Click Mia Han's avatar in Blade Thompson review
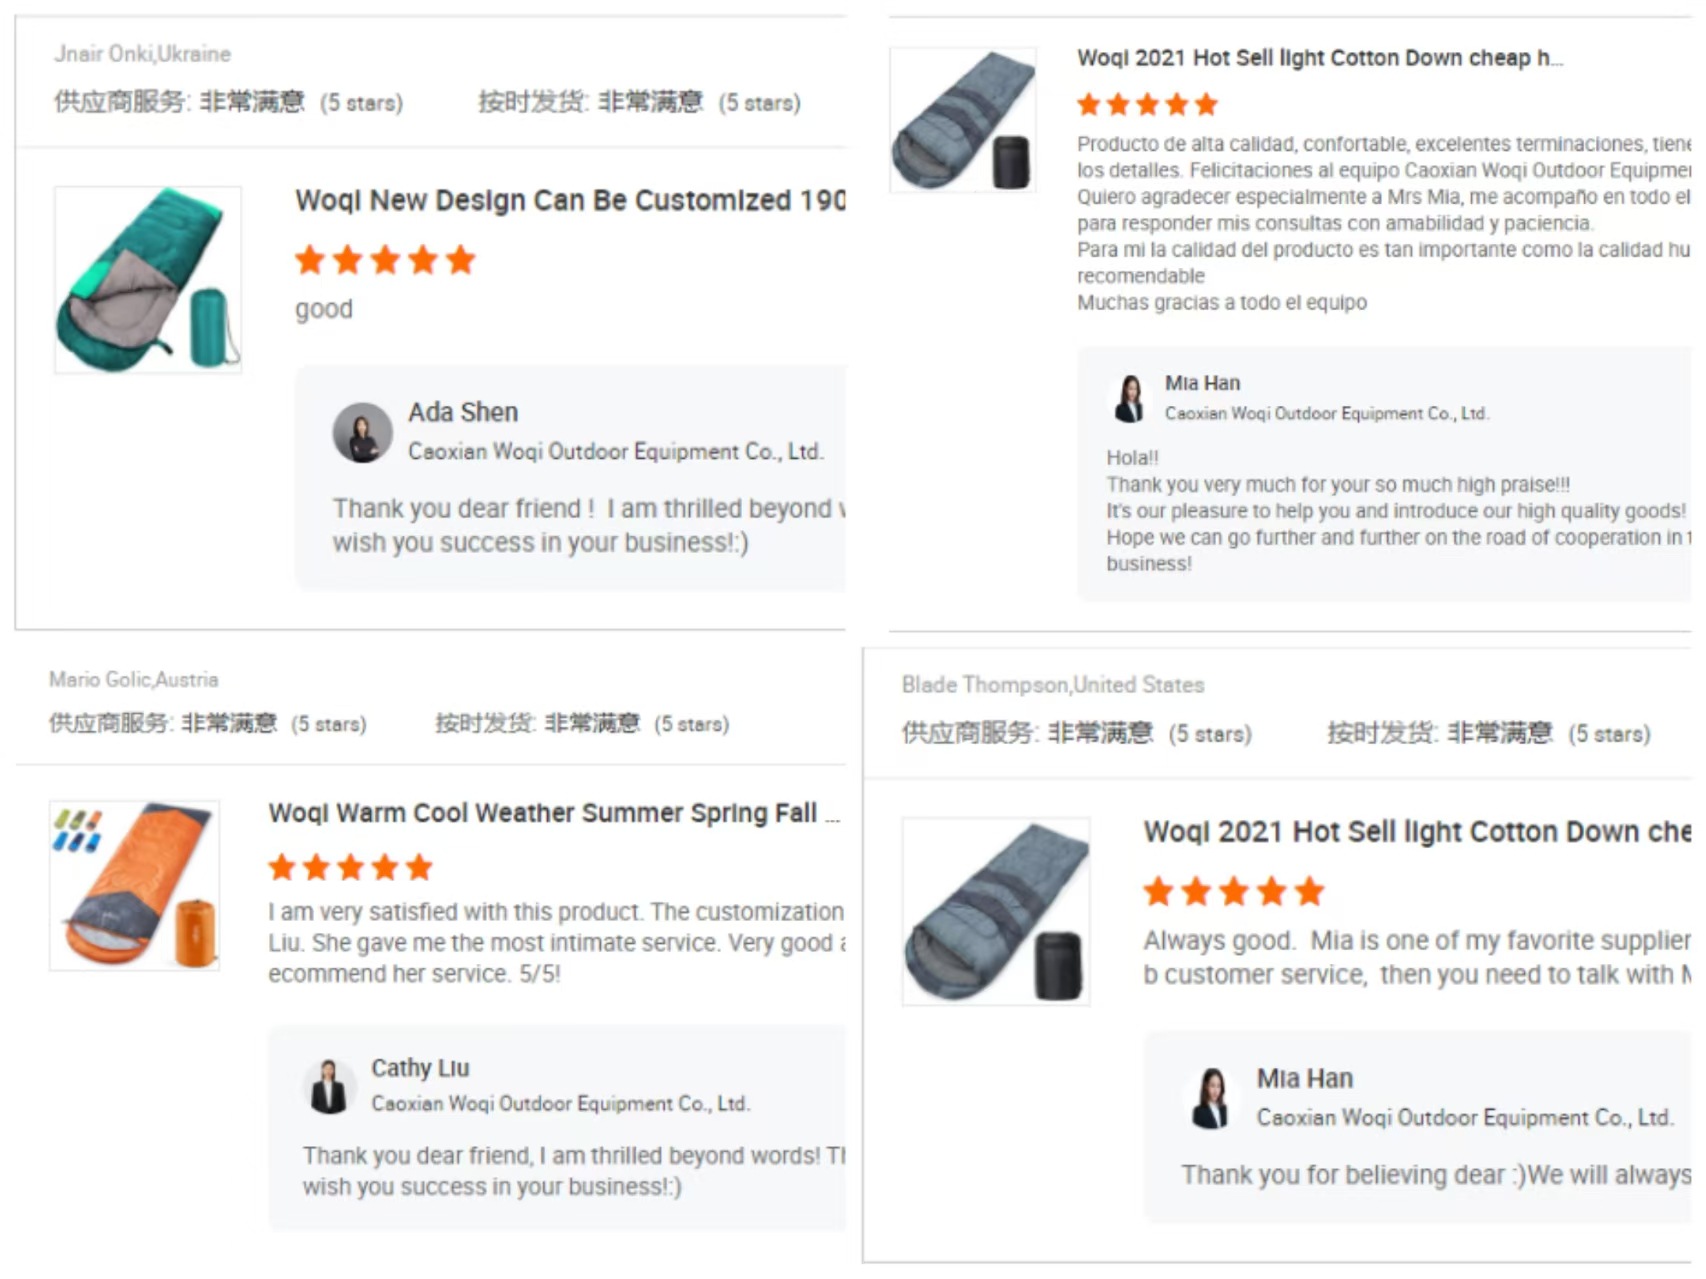The width and height of the screenshot is (1706, 1279). [x=1211, y=1097]
